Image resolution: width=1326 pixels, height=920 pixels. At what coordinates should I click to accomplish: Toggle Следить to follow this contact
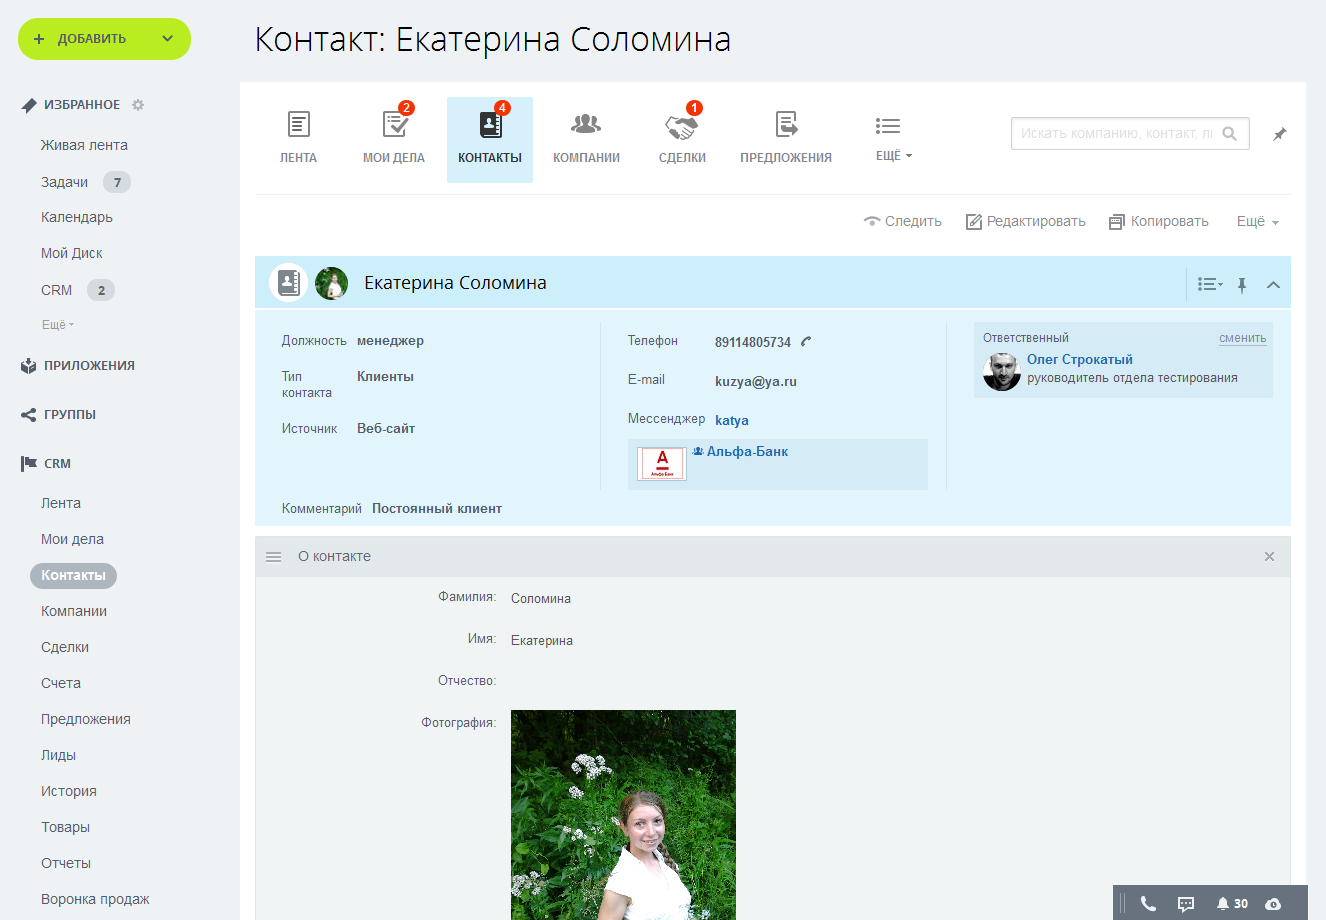[x=903, y=222]
